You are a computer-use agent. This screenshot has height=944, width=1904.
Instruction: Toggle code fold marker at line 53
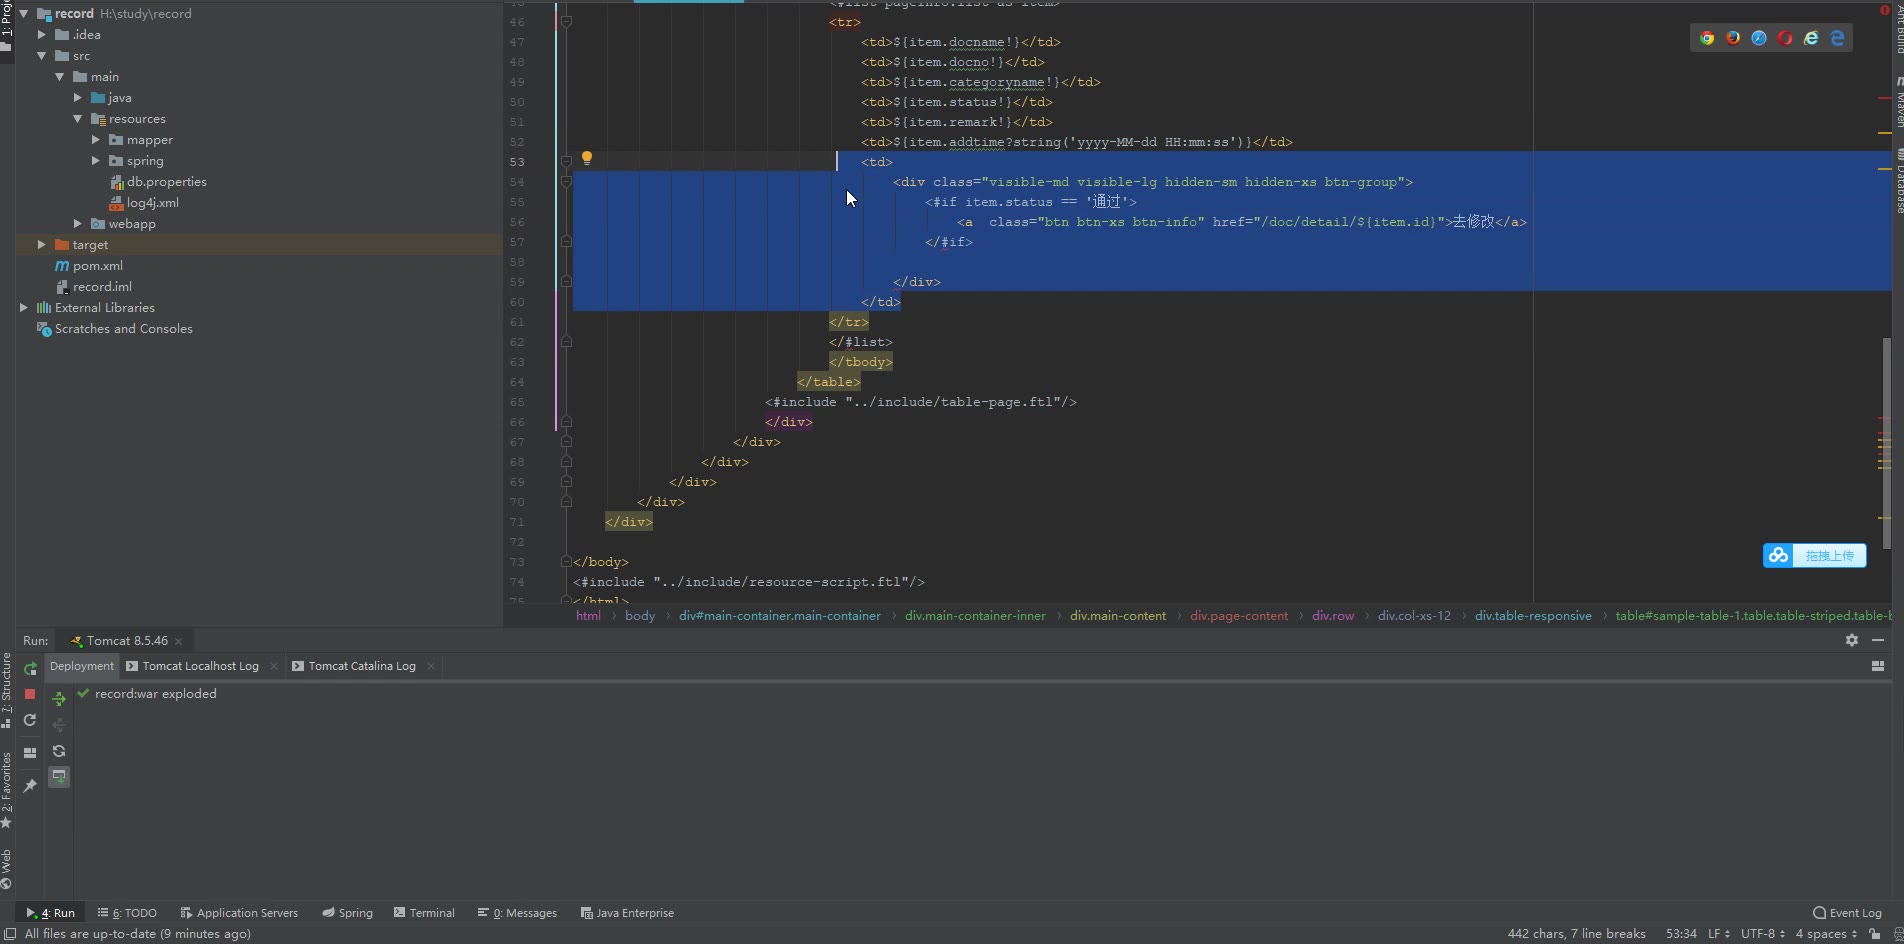pyautogui.click(x=566, y=161)
